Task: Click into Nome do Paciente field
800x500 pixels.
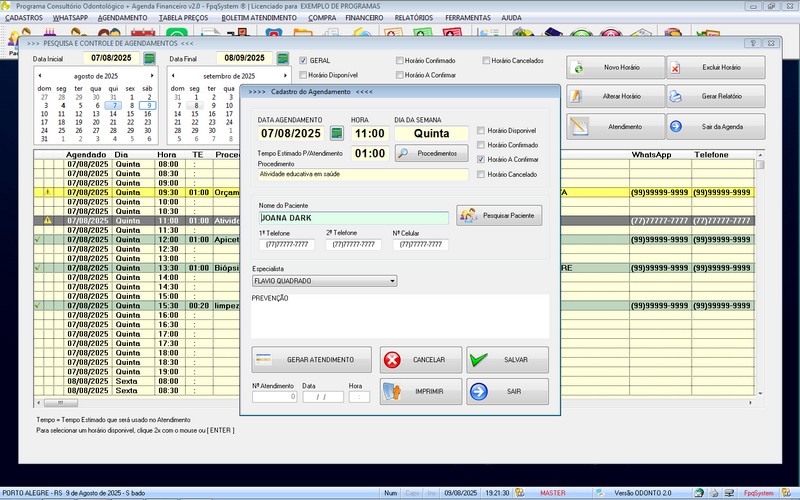Action: [x=352, y=216]
